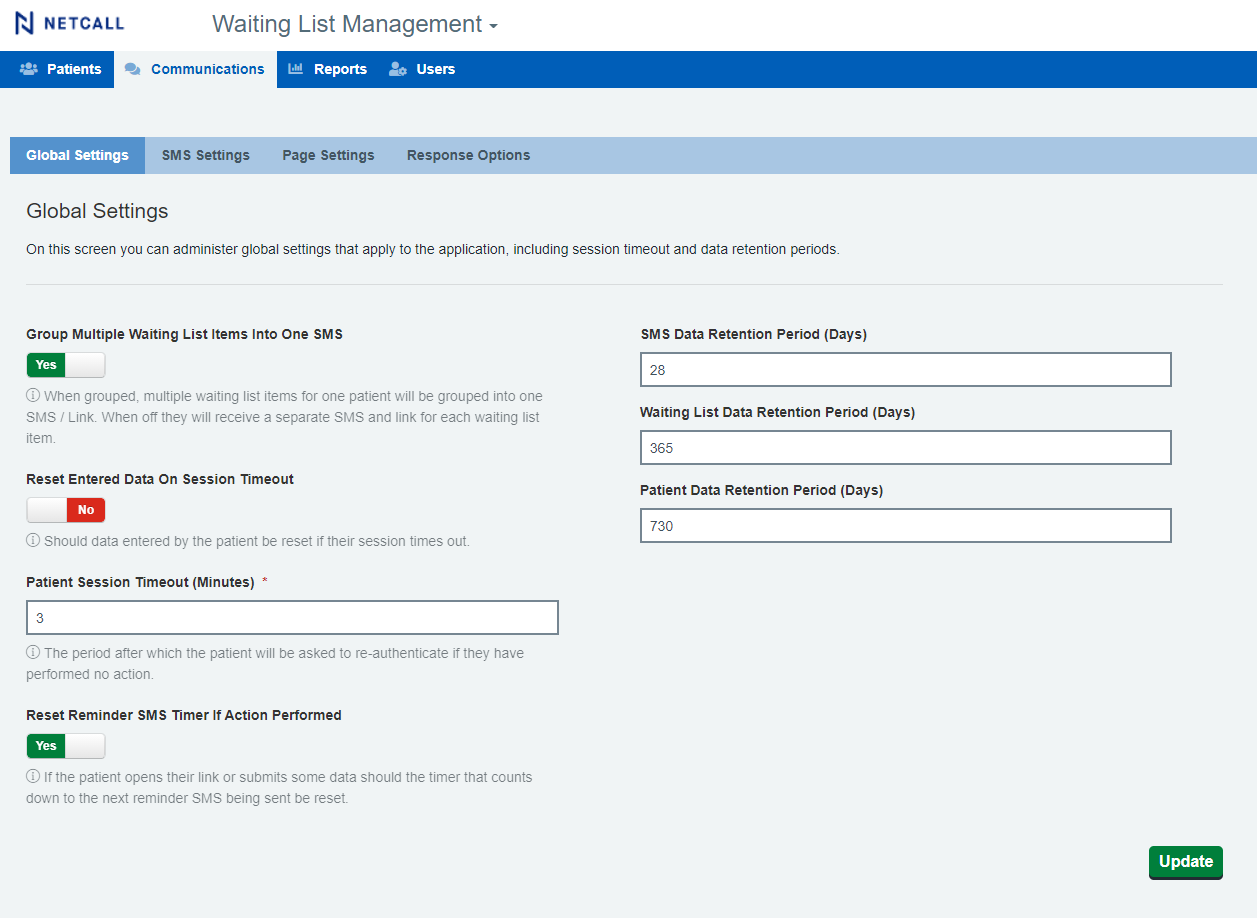Toggle Reset Reminder SMS Timer switch
Image resolution: width=1257 pixels, height=918 pixels.
66,746
